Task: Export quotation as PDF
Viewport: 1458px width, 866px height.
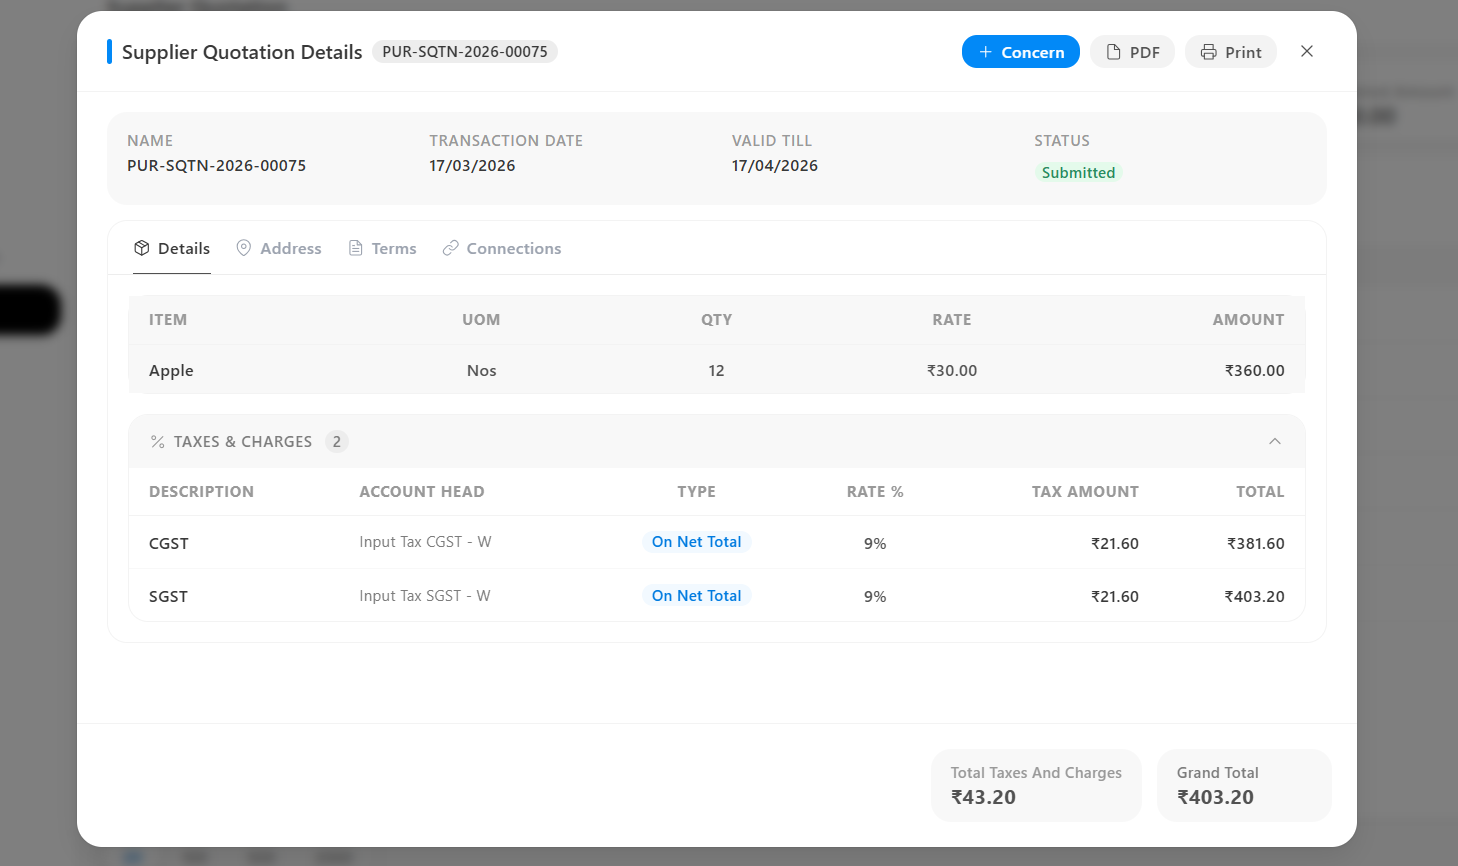Action: tap(1132, 52)
